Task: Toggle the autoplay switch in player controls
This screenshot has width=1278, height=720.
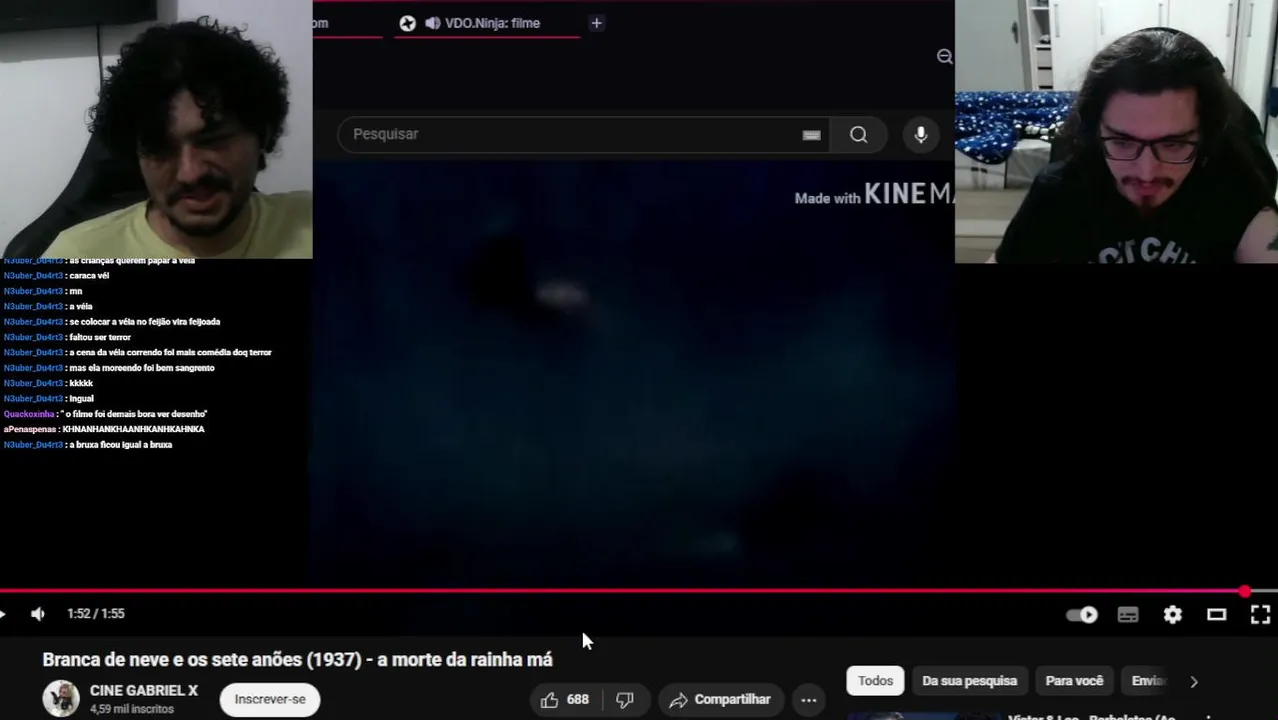Action: 1082,615
